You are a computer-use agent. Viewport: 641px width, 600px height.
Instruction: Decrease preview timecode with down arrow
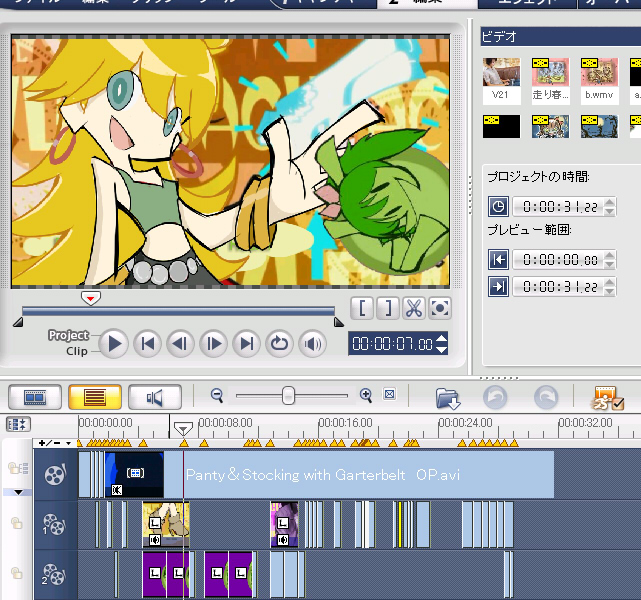(442, 349)
